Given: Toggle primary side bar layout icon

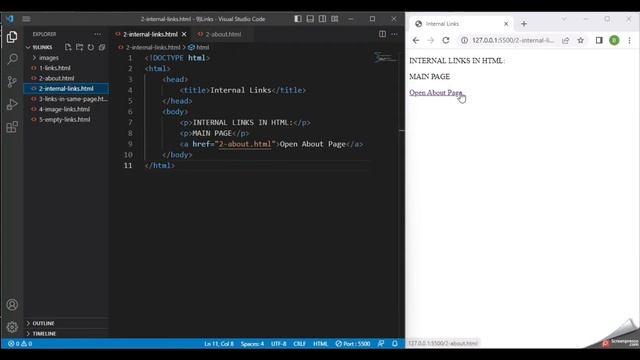Looking at the screenshot, I should tap(298, 19).
